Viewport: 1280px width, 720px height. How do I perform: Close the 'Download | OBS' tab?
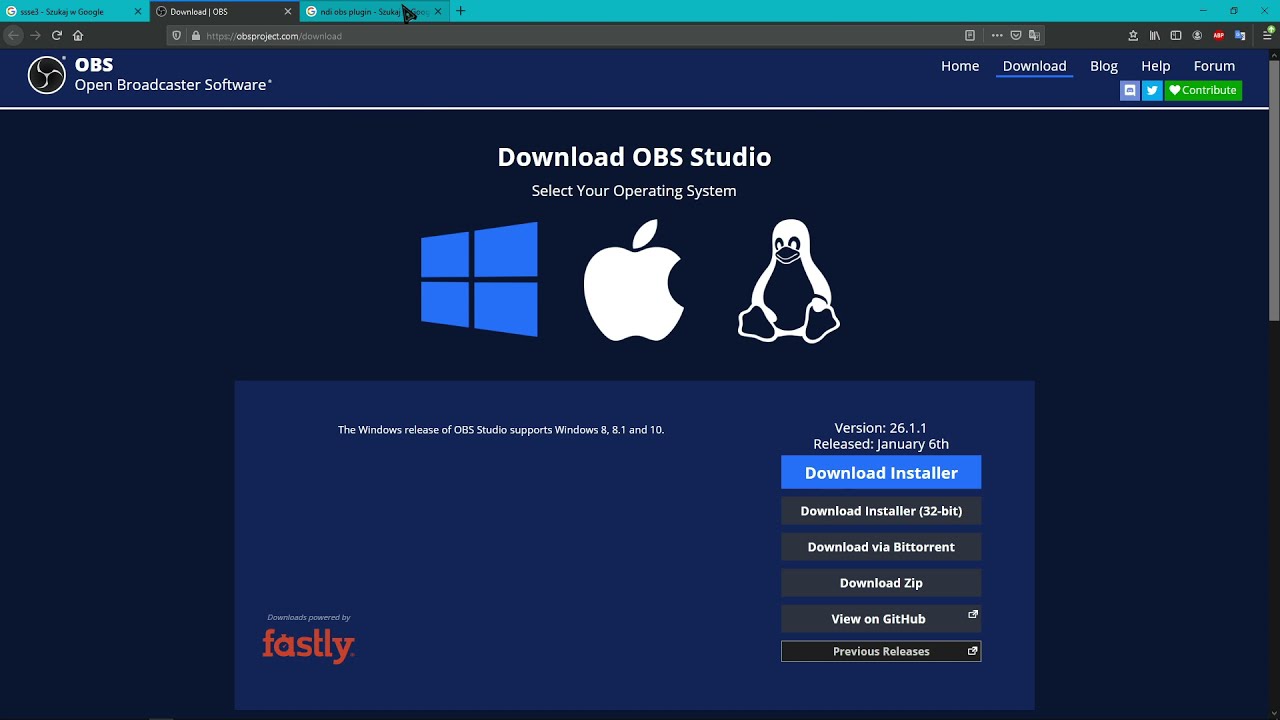click(x=288, y=12)
